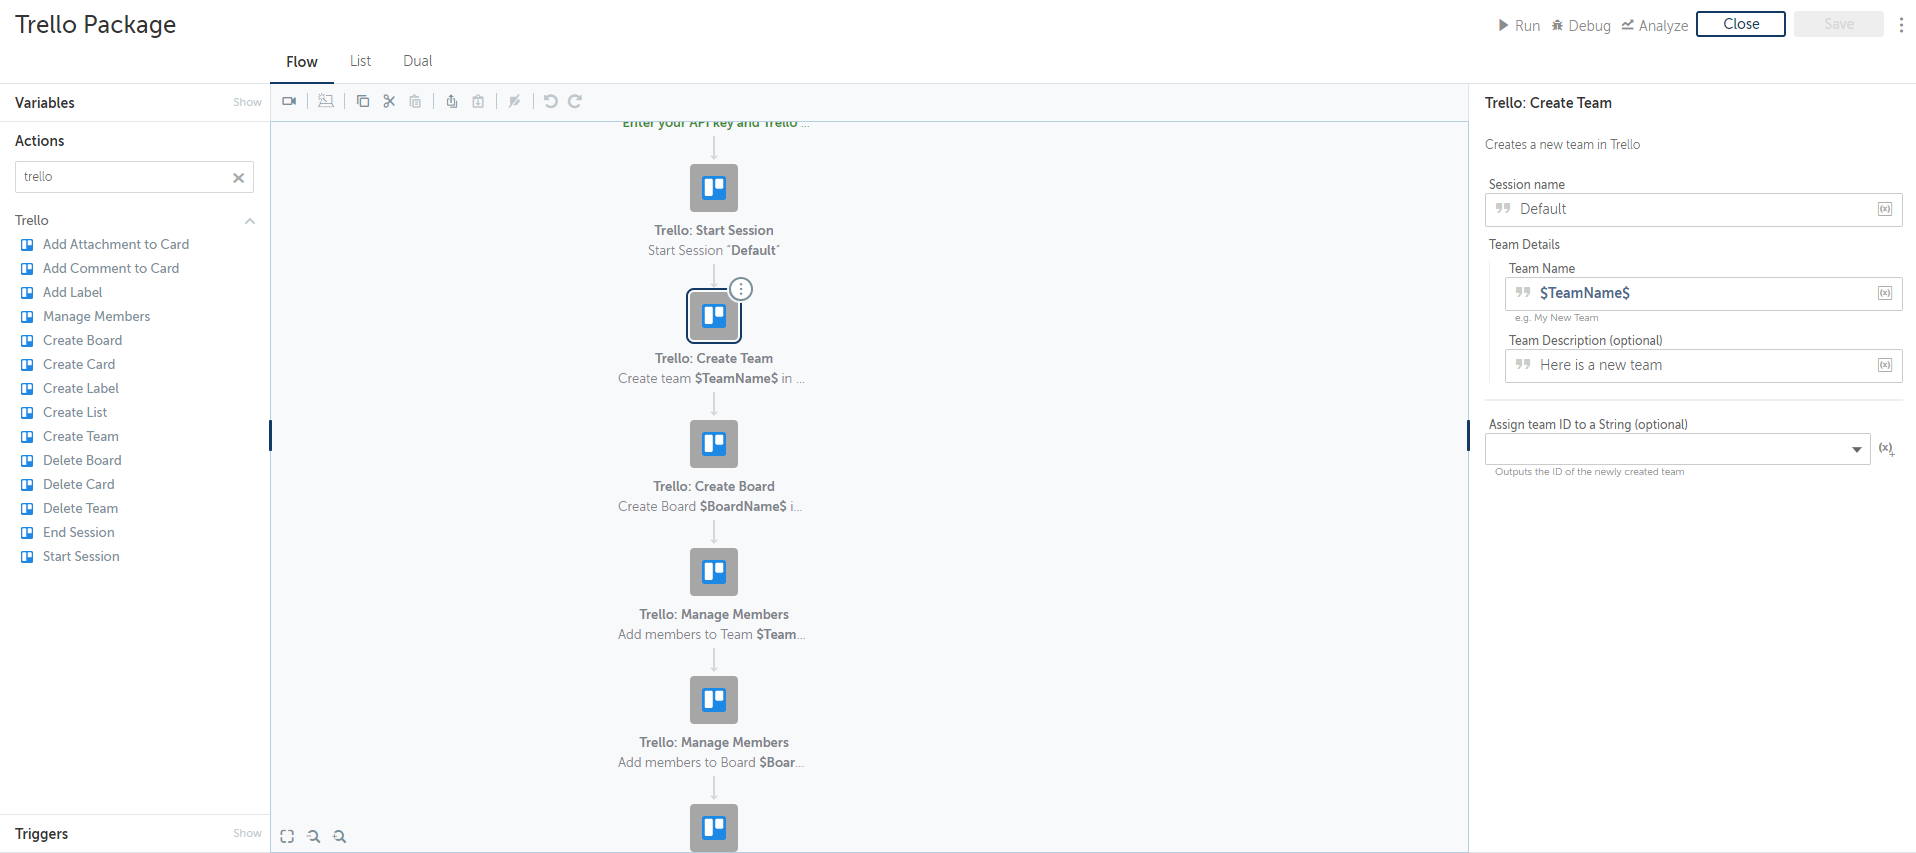1916x853 pixels.
Task: Switch to the List view tab
Action: point(360,61)
